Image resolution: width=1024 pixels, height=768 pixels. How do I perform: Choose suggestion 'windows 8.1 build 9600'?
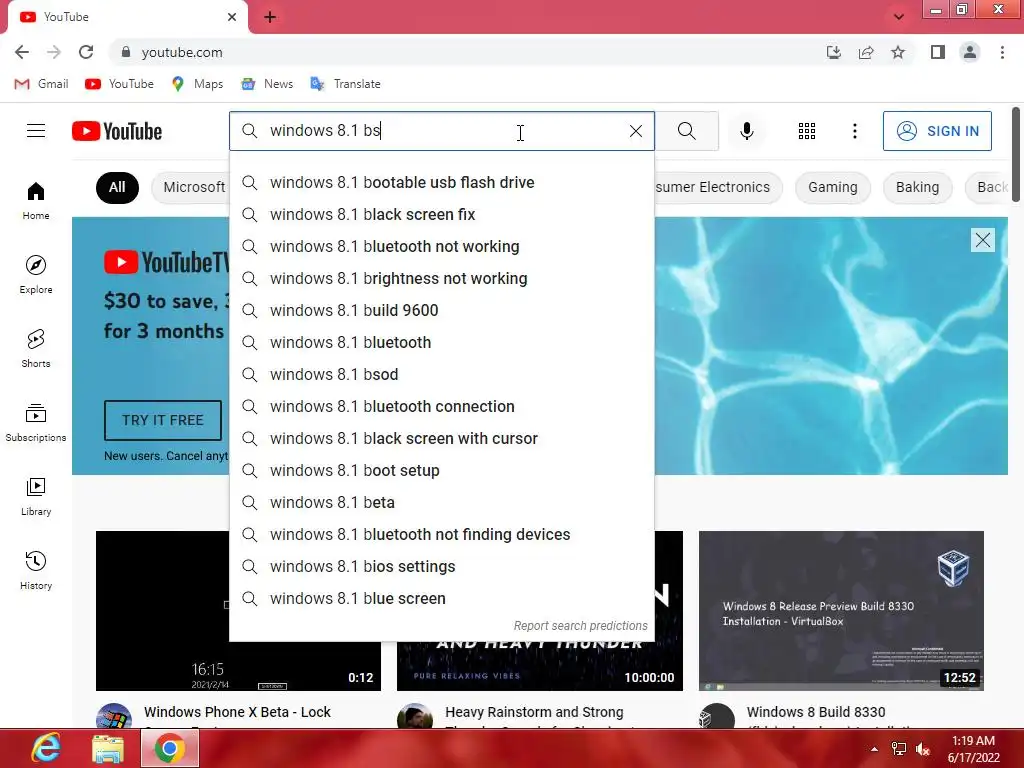click(441, 310)
